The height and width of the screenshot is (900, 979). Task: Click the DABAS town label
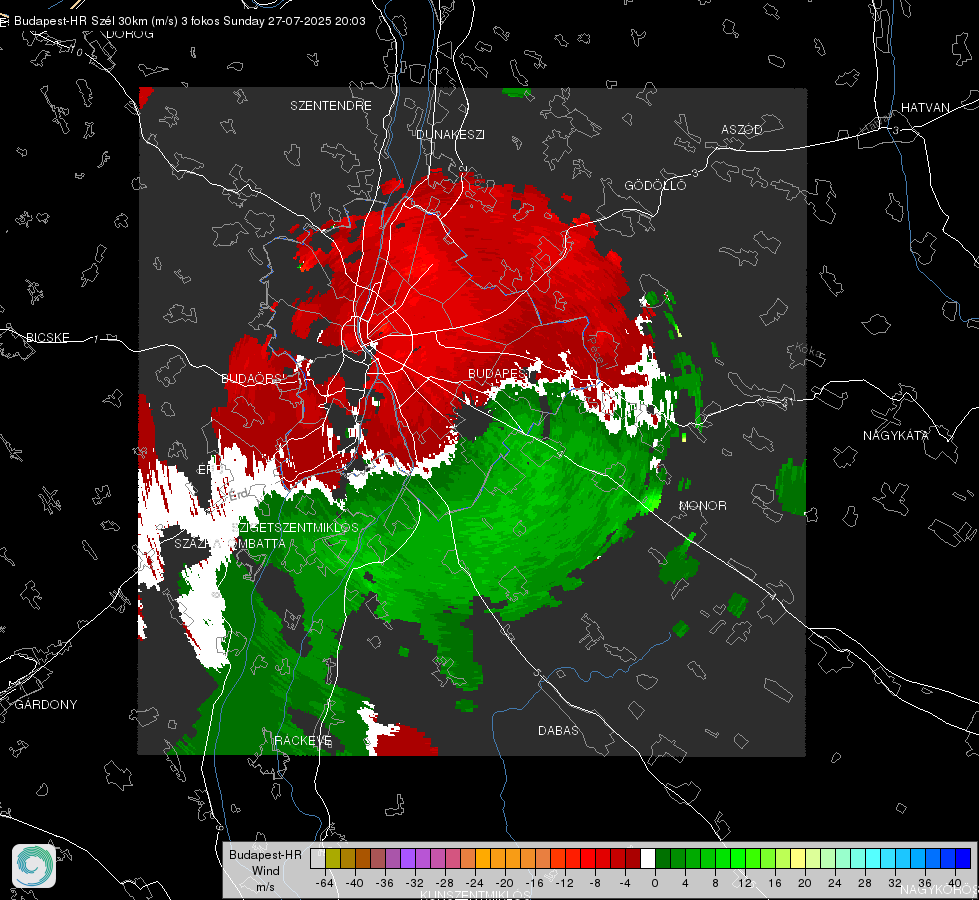[558, 730]
